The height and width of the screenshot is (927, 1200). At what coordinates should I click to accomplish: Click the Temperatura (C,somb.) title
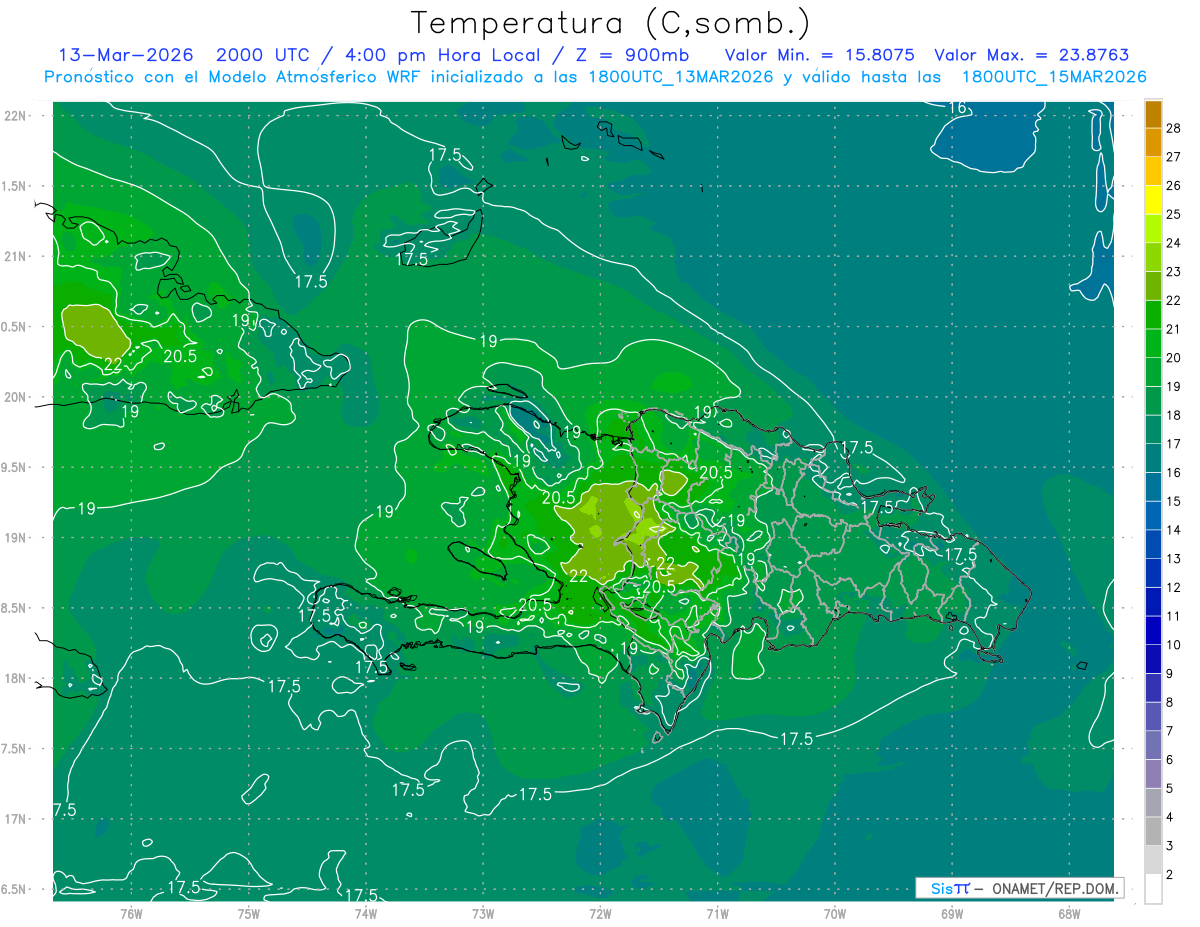[x=610, y=22]
